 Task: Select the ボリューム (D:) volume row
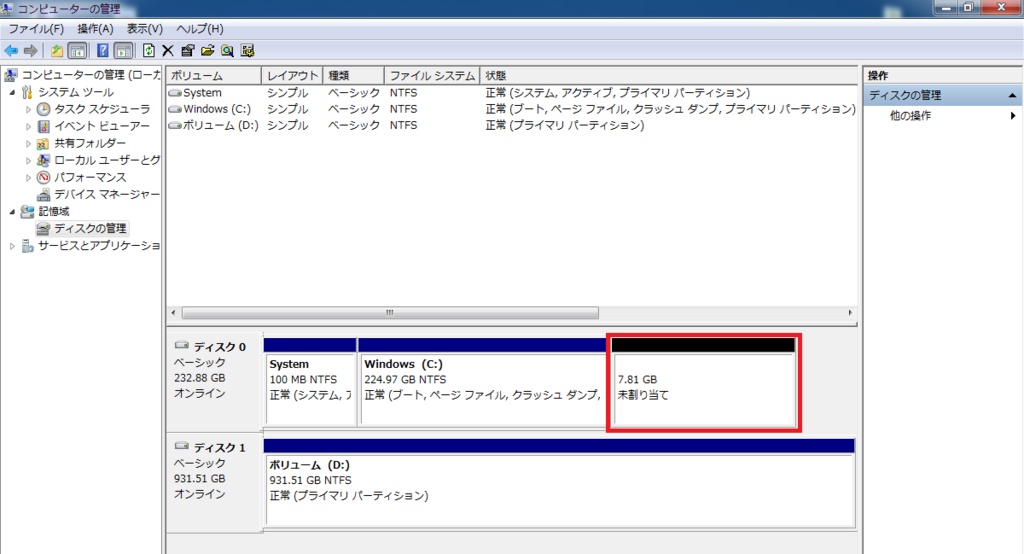click(x=511, y=125)
